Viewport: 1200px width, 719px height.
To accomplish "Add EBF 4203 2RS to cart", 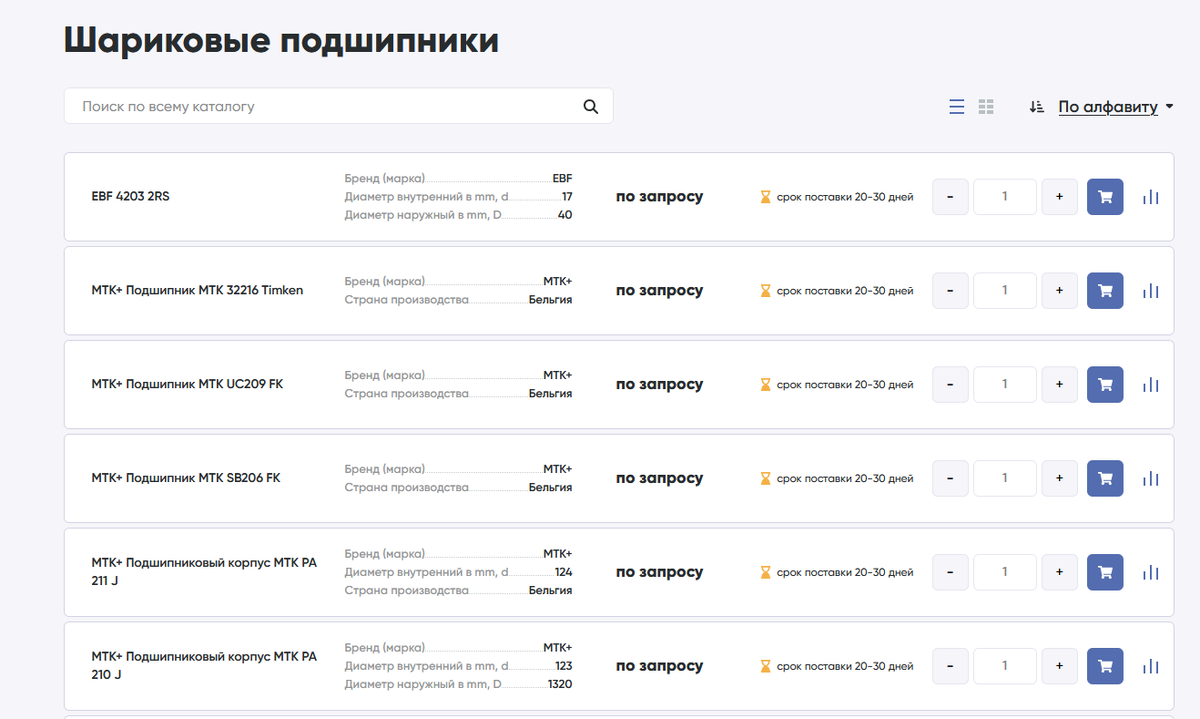I will point(1105,197).
